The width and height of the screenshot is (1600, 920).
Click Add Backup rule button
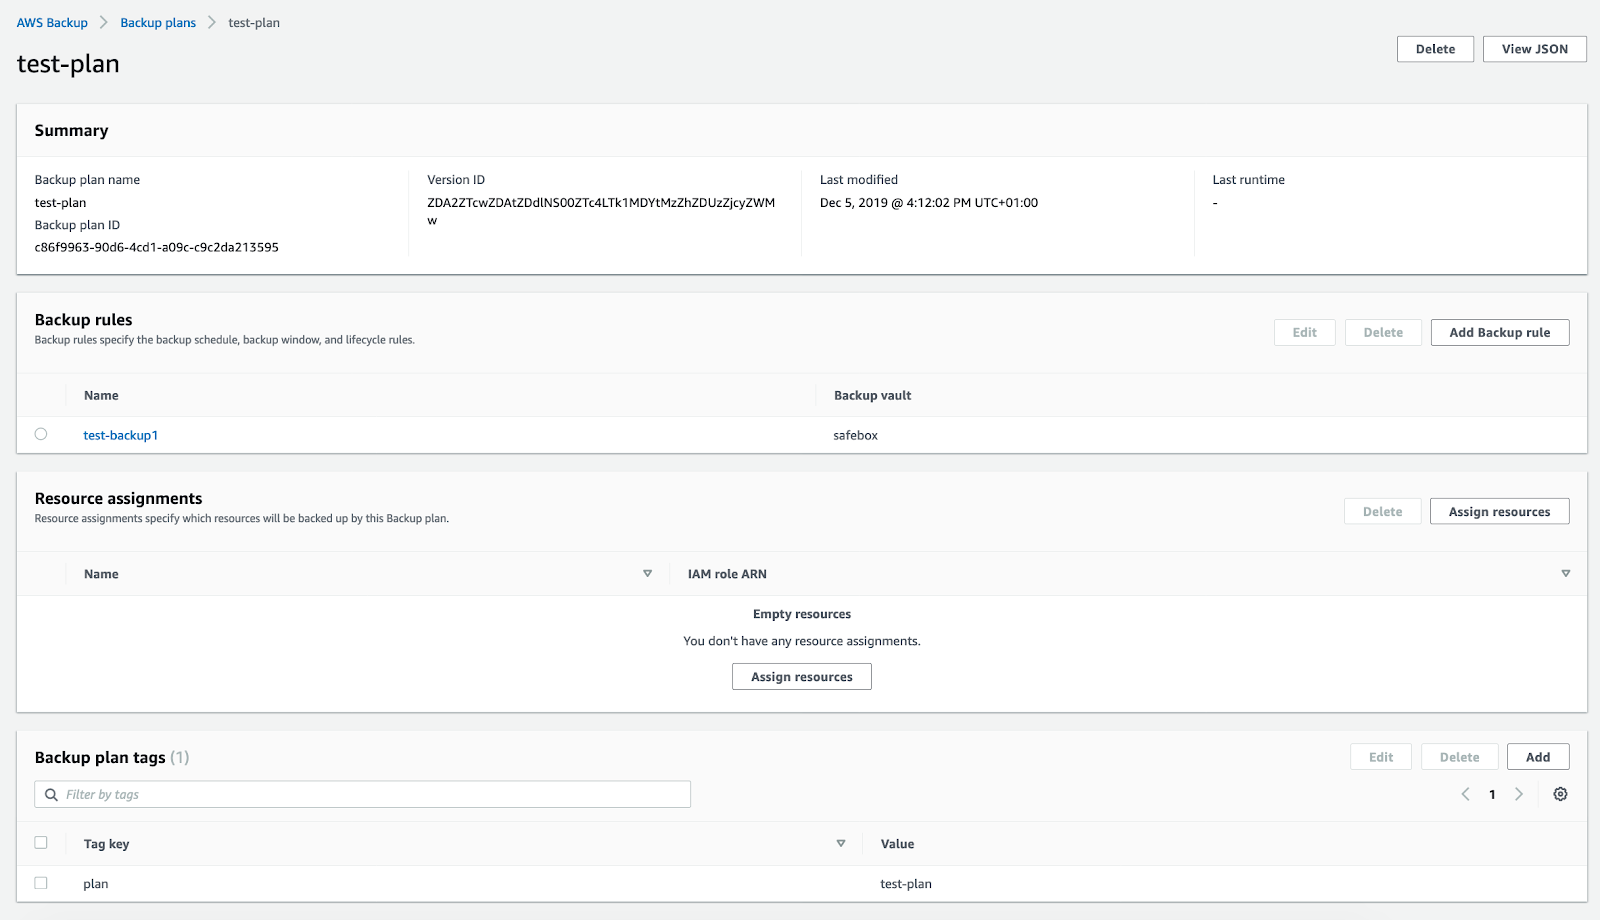[x=1499, y=333]
